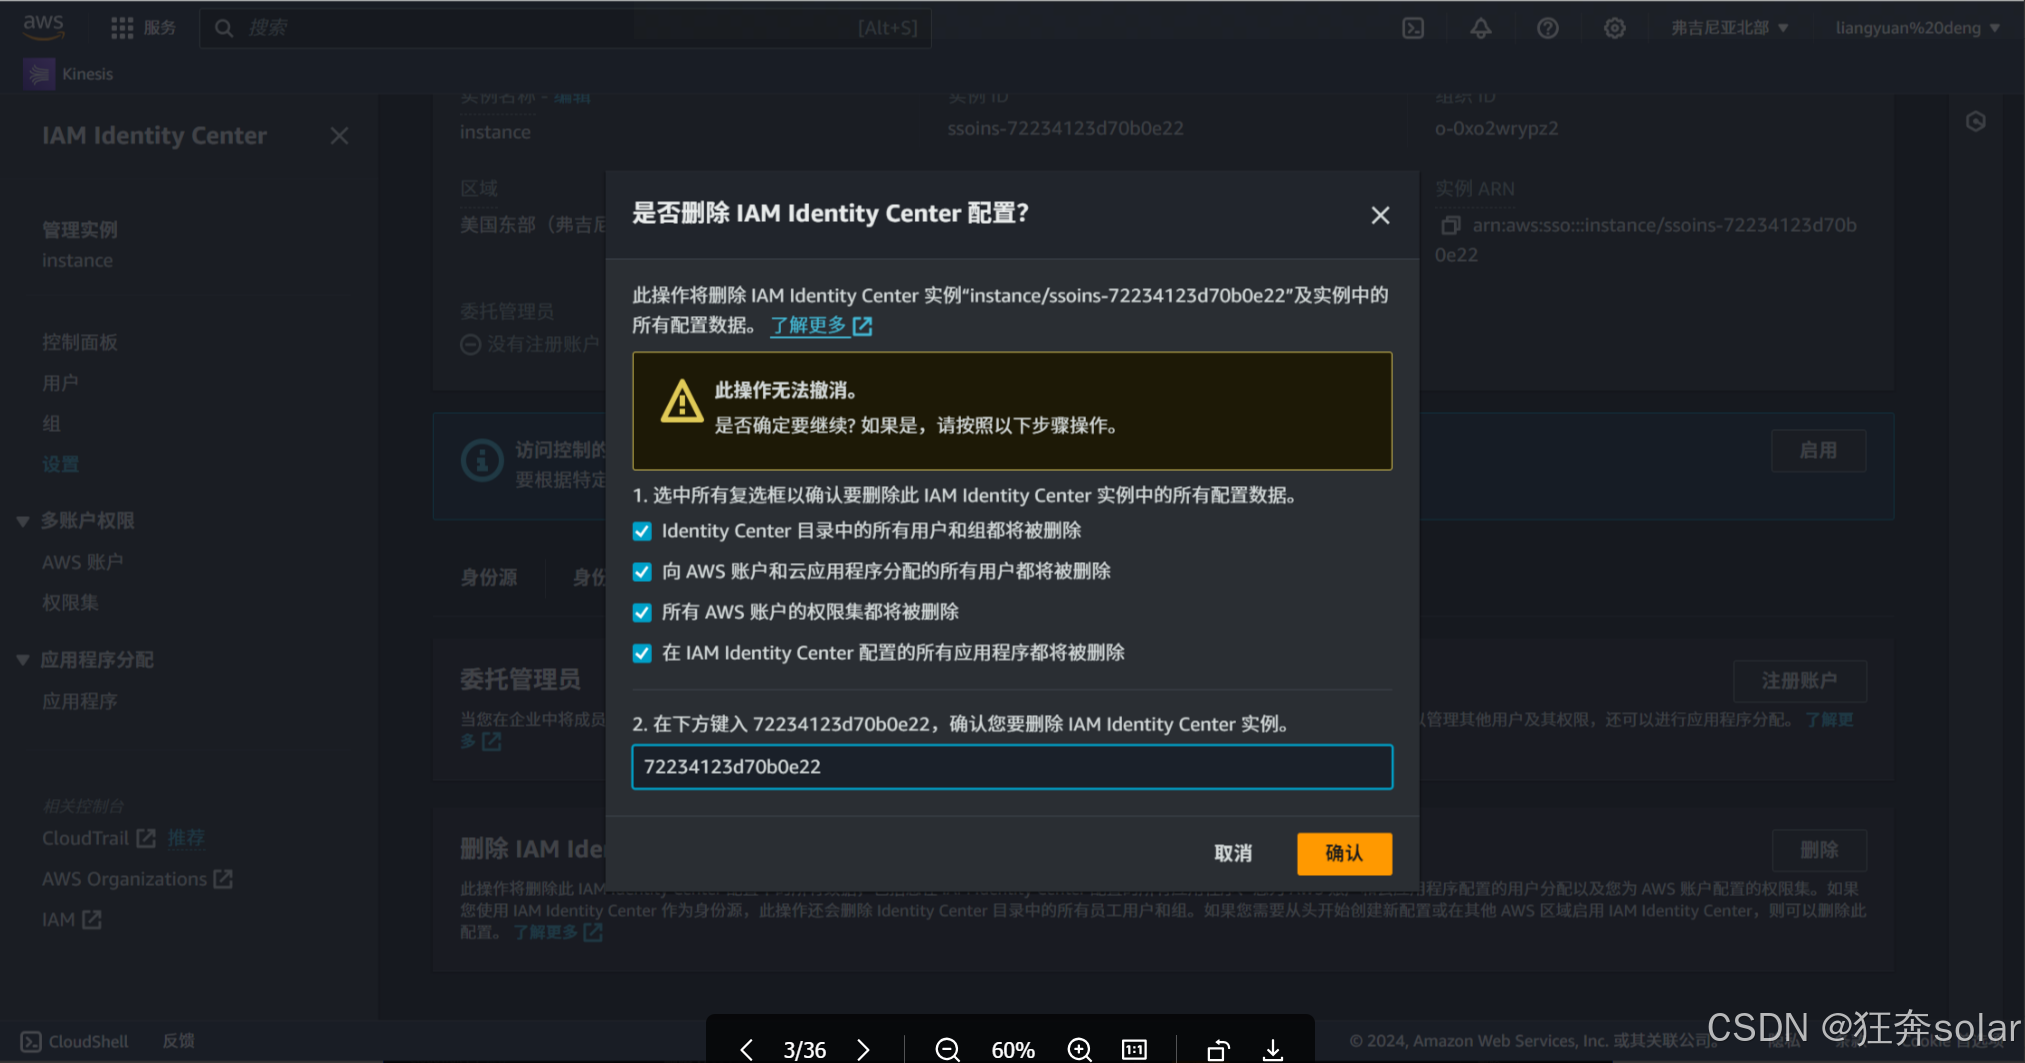Toggle 'IAM Identity Center 配置的所有应用程序' checkbox
2025x1063 pixels.
pos(642,653)
